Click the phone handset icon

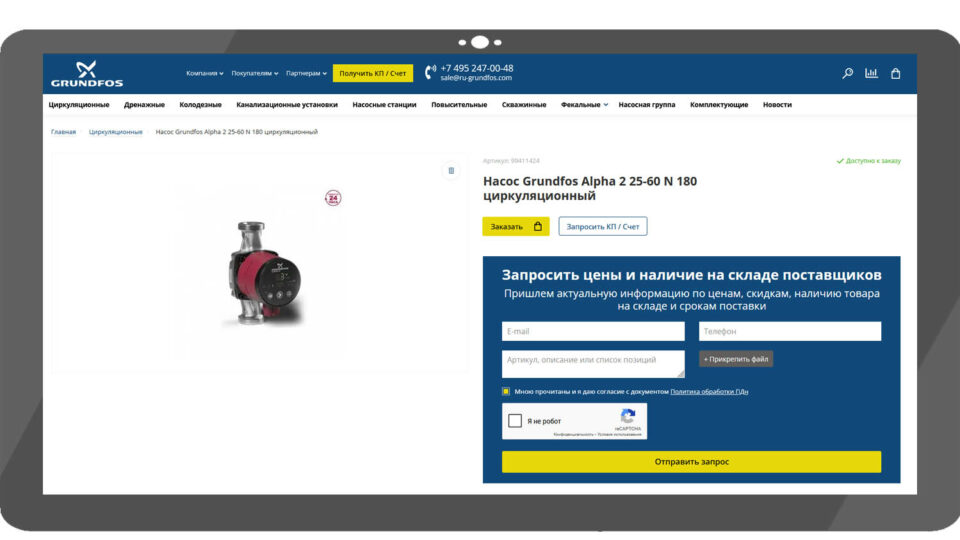coord(430,72)
